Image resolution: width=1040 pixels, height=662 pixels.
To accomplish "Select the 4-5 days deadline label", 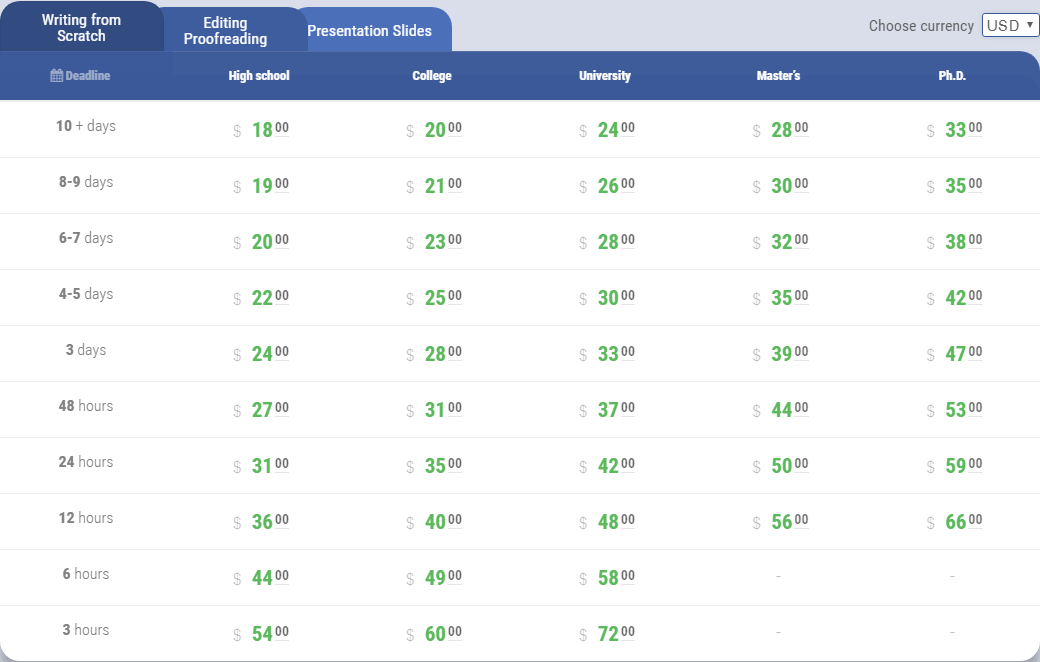I will pos(86,294).
